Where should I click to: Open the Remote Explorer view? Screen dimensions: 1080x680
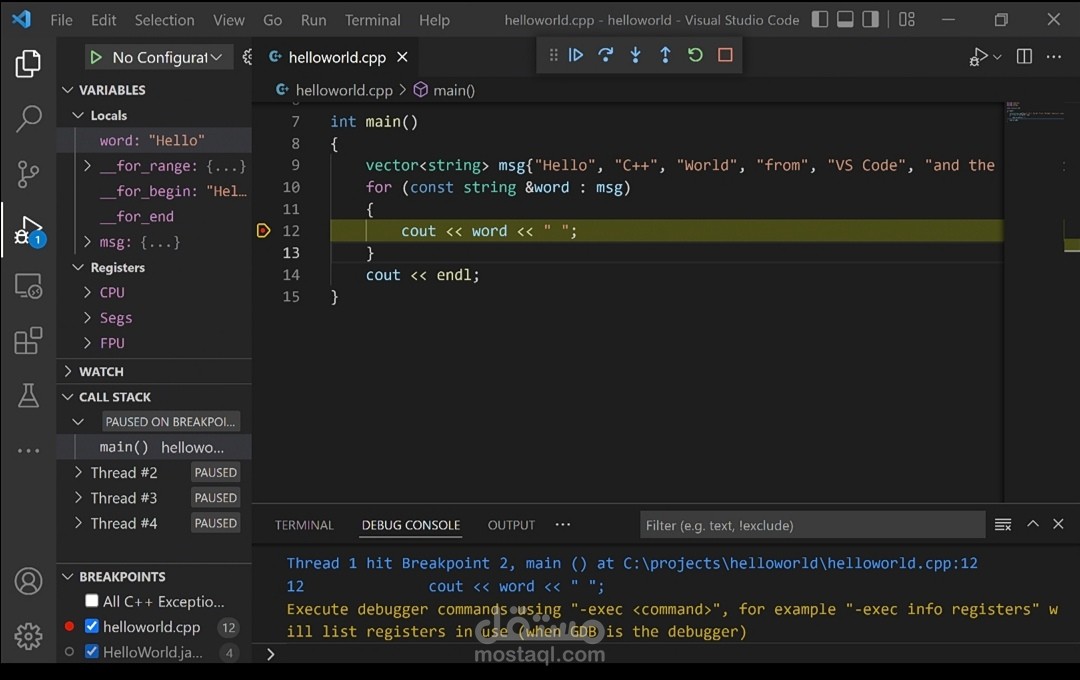[28, 285]
